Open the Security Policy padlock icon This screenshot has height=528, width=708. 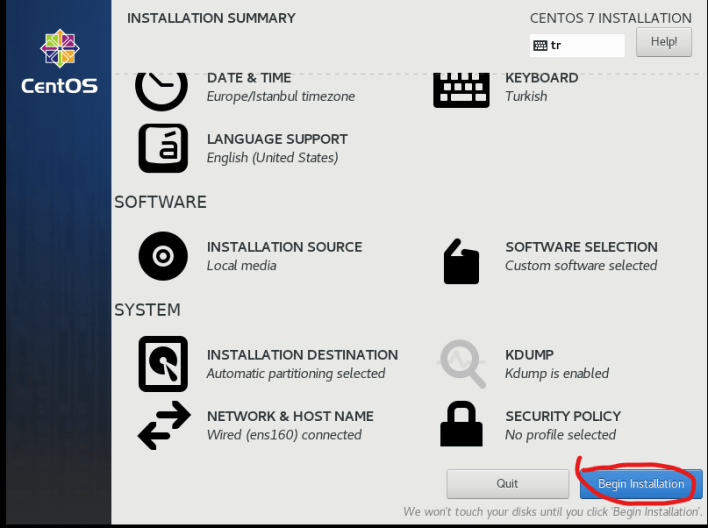coord(461,424)
